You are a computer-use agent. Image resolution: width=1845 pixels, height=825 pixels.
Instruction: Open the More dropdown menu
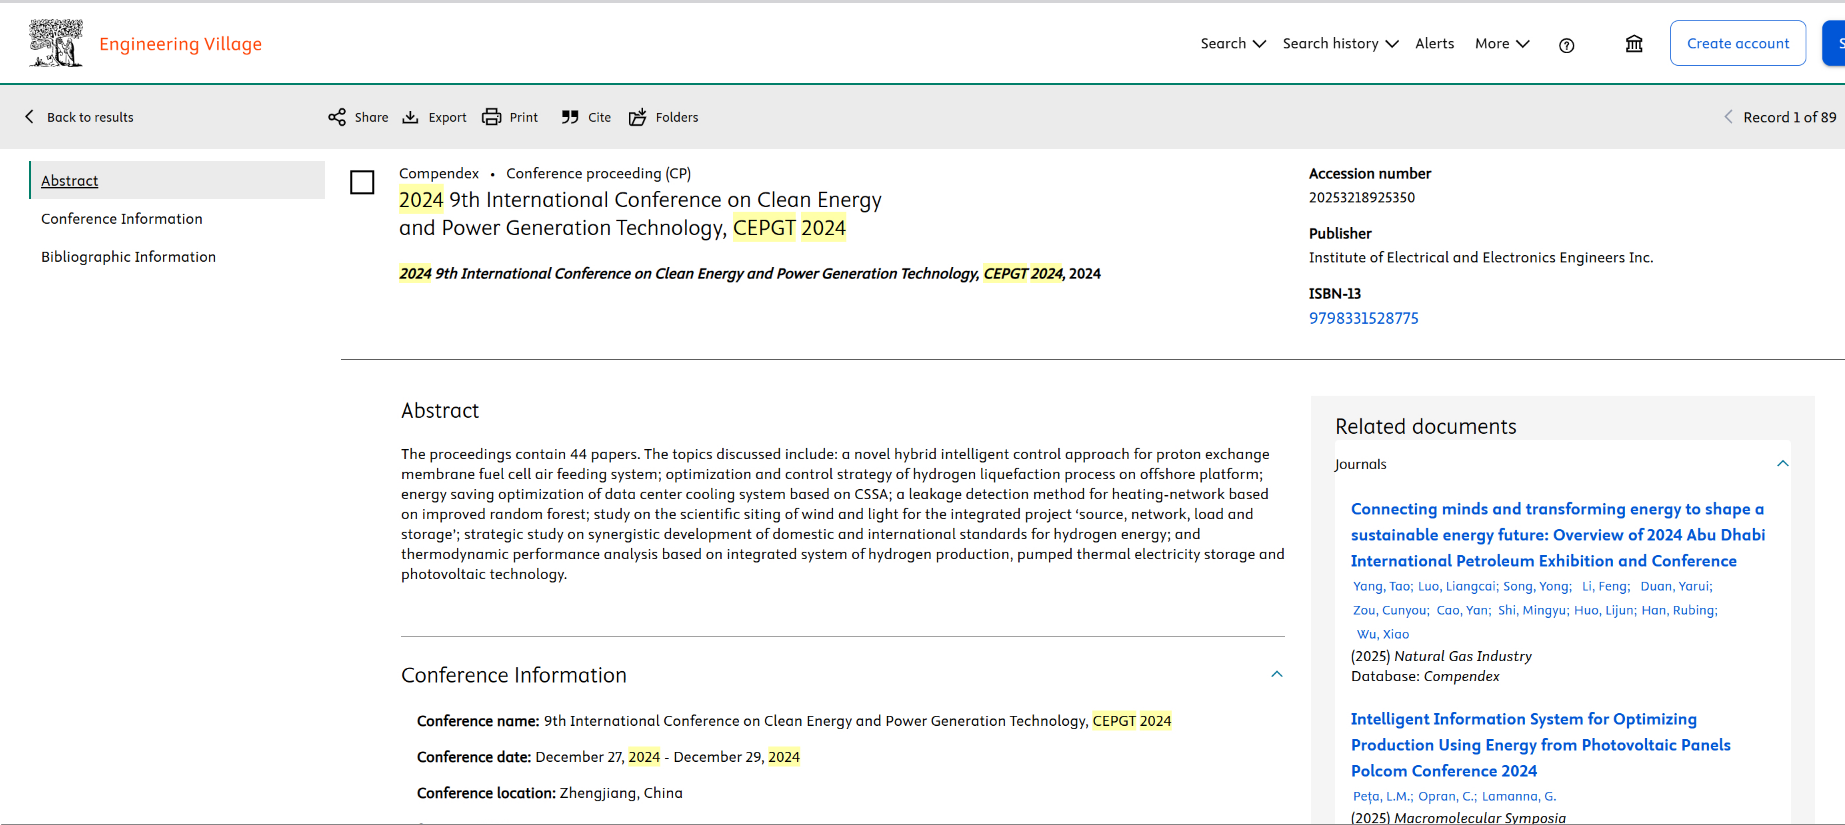1502,44
